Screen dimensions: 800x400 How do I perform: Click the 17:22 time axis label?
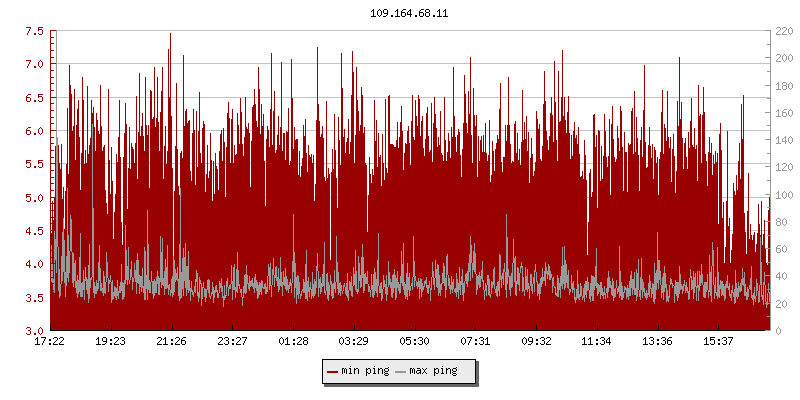[50, 341]
